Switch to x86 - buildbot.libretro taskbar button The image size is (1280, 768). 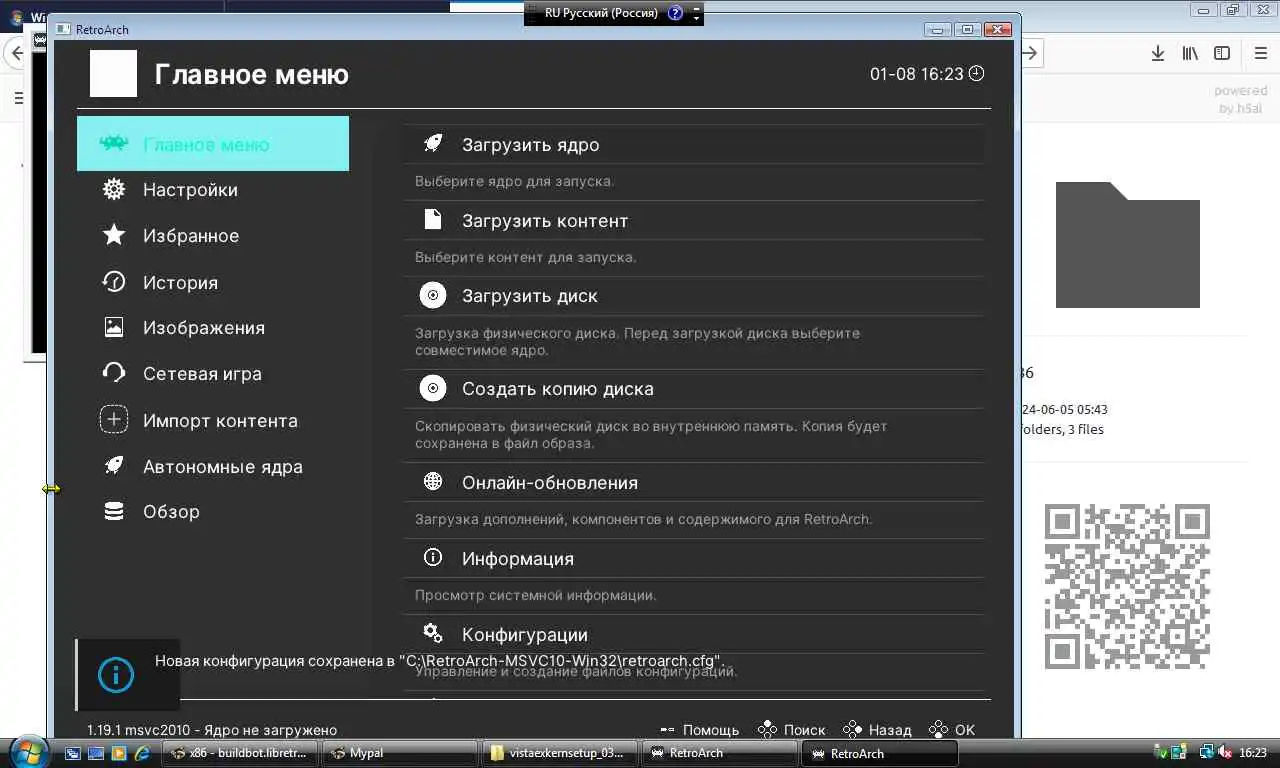coord(240,753)
